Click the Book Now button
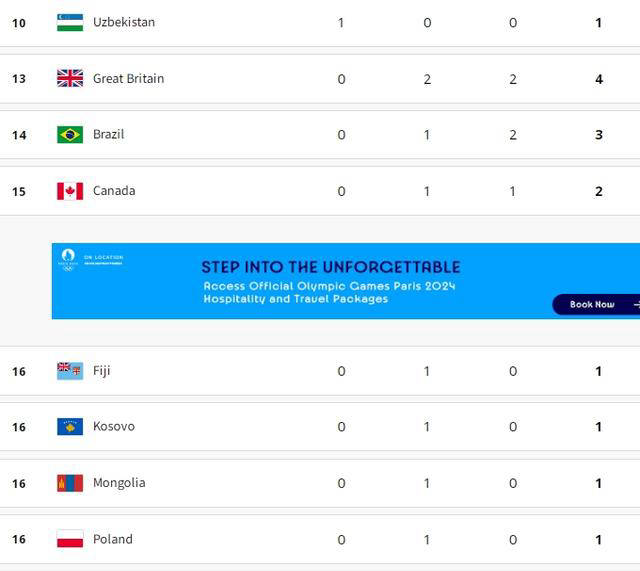The height and width of the screenshot is (571, 640). [596, 304]
